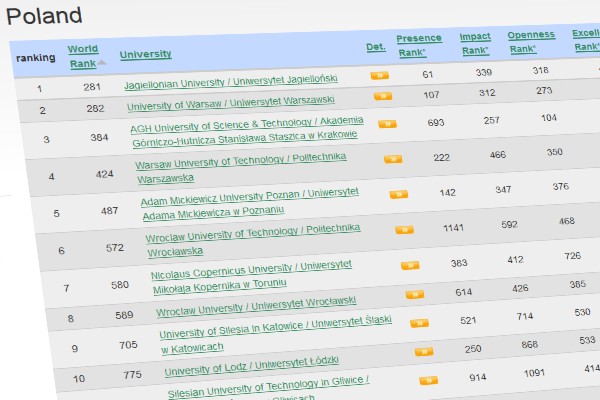
Task: Click presence rank value 1141
Action: (453, 228)
